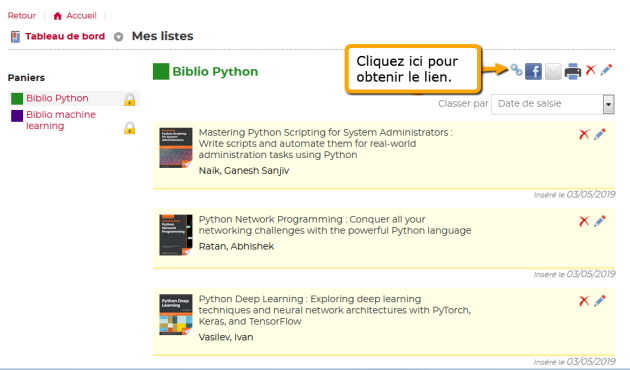Remove Python Network Programming entry
The height and width of the screenshot is (370, 630).
click(x=584, y=221)
